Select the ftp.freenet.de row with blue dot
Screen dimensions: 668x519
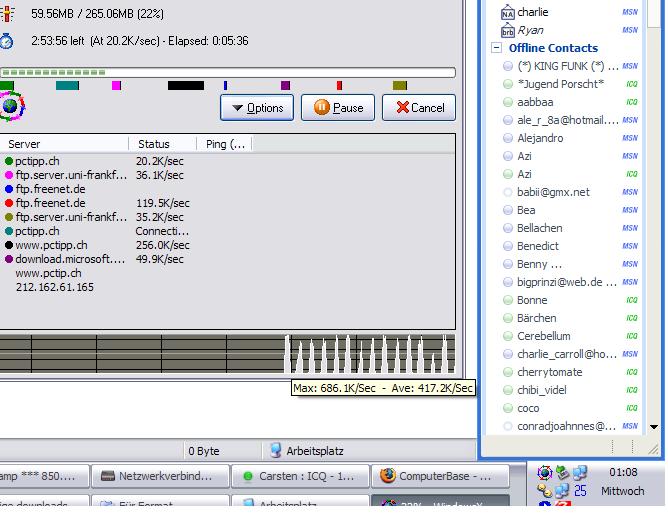[227, 189]
